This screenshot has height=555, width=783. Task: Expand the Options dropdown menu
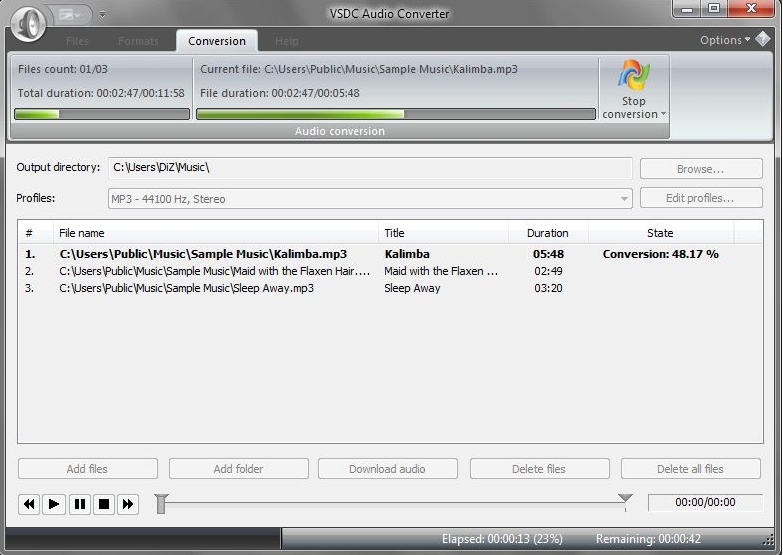pyautogui.click(x=725, y=40)
